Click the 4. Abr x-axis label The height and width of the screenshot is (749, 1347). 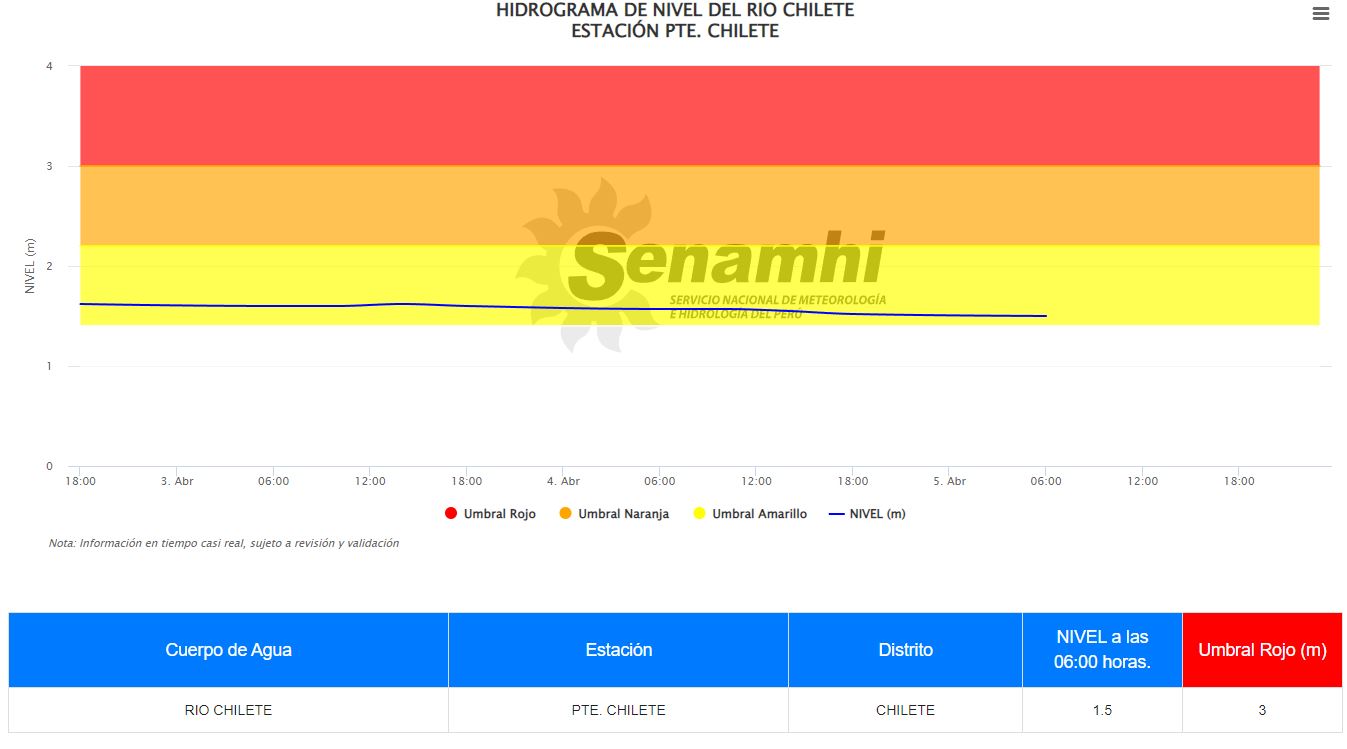[563, 481]
